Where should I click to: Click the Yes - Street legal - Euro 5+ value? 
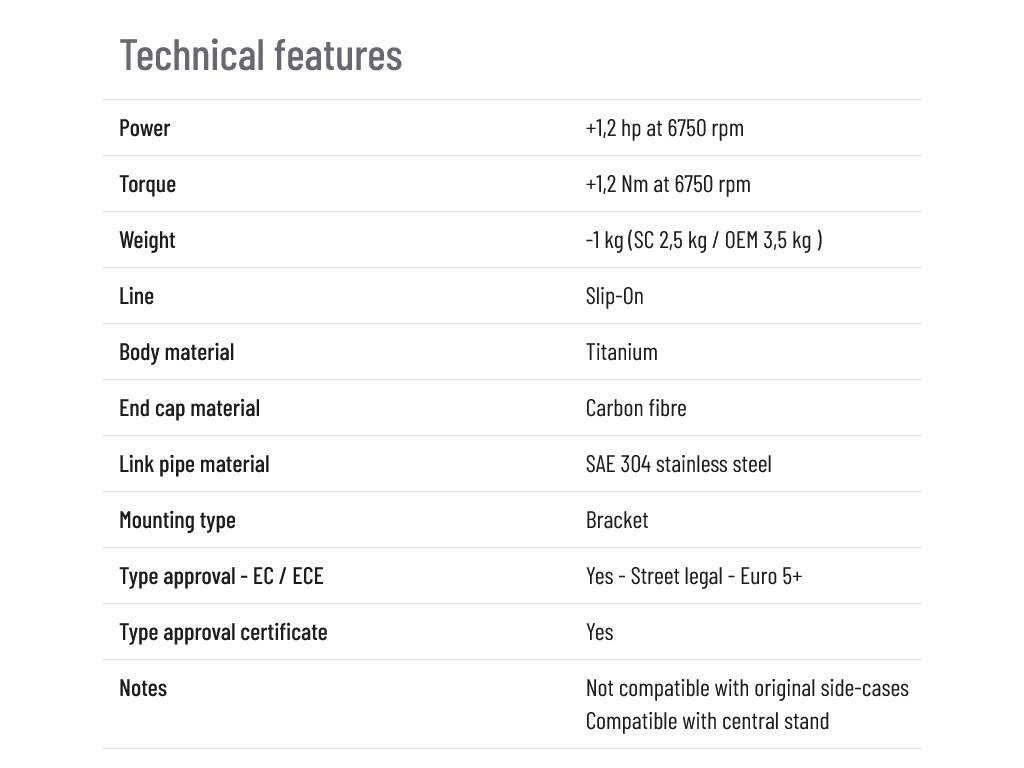[694, 576]
